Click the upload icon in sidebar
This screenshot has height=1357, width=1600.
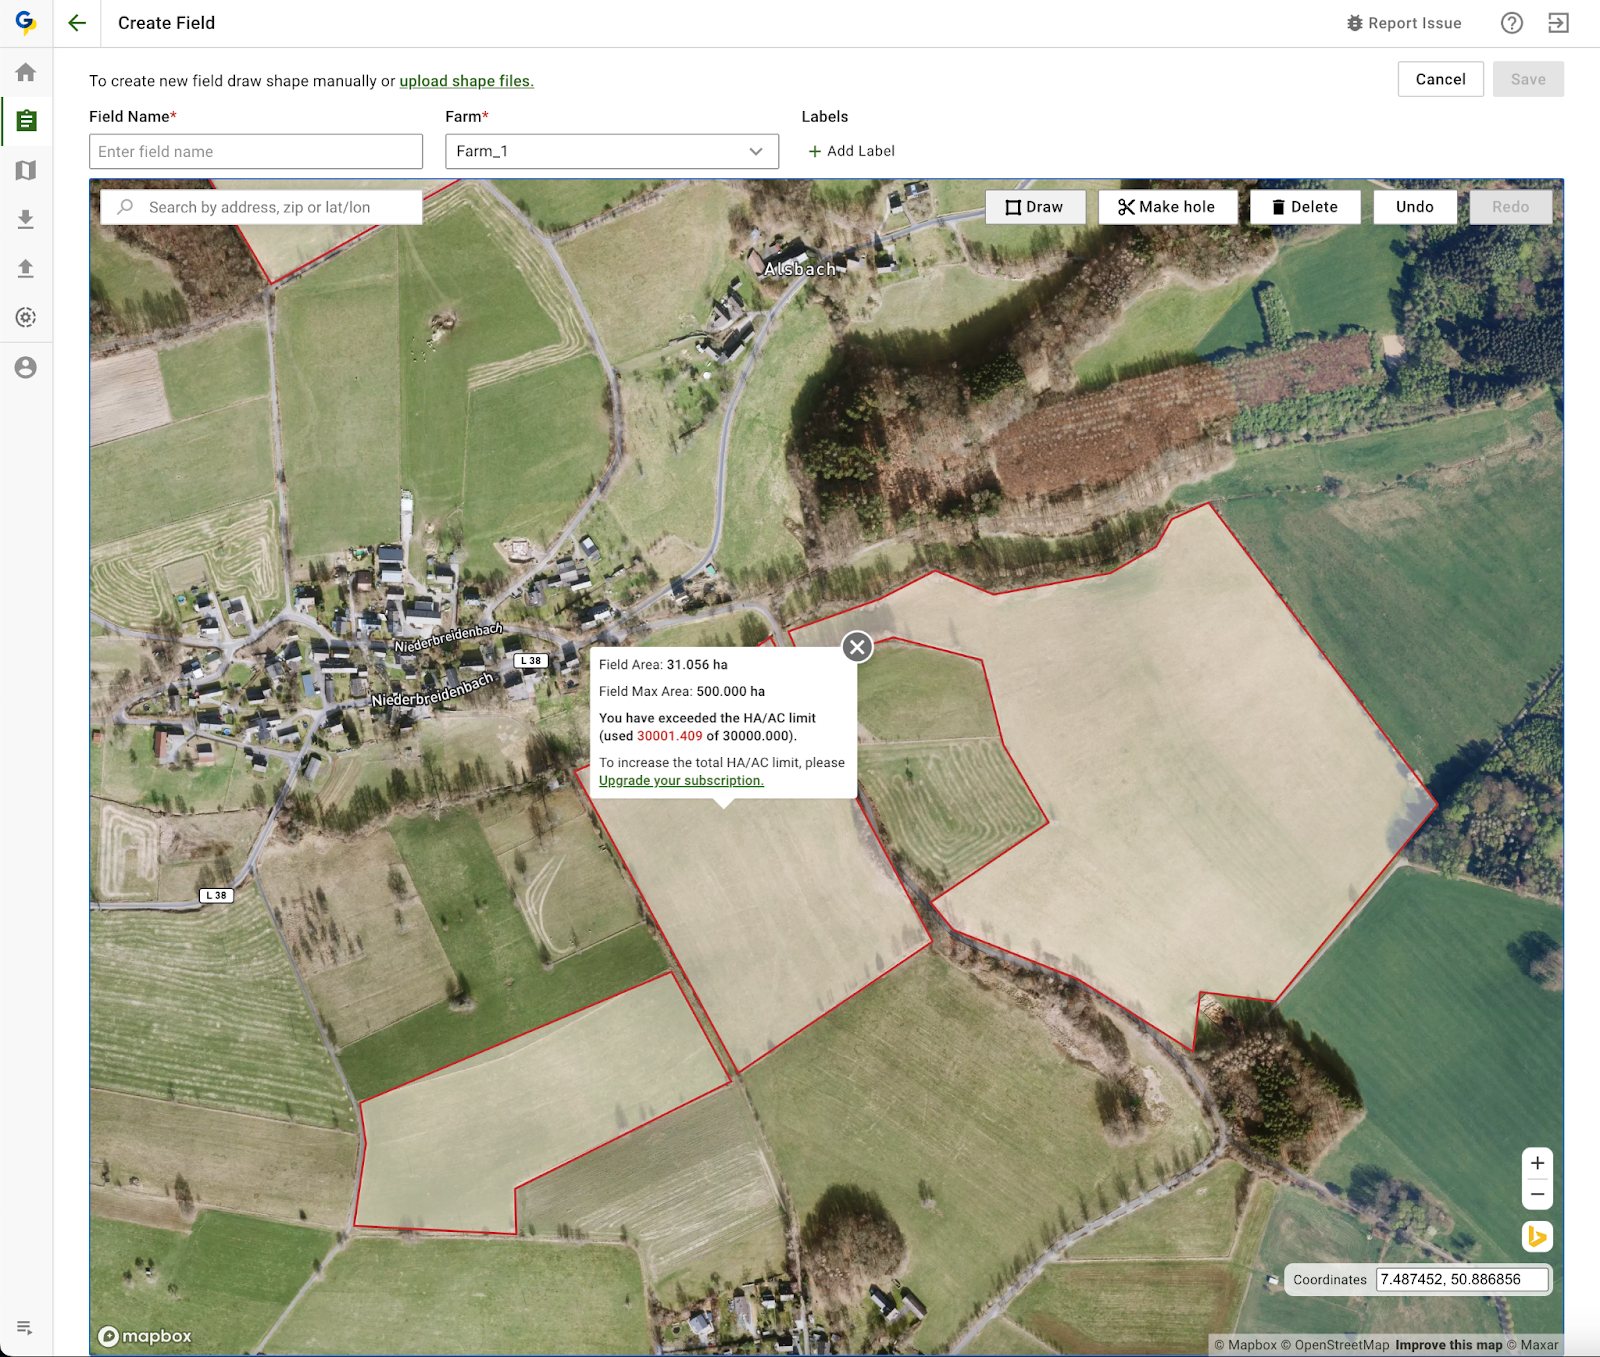[x=26, y=268]
